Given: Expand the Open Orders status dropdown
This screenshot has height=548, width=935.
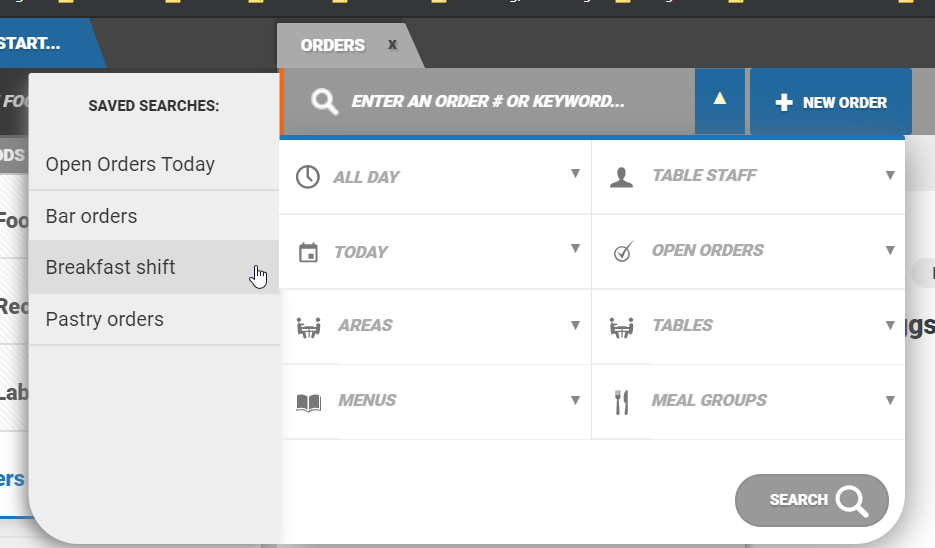Looking at the screenshot, I should click(x=889, y=250).
